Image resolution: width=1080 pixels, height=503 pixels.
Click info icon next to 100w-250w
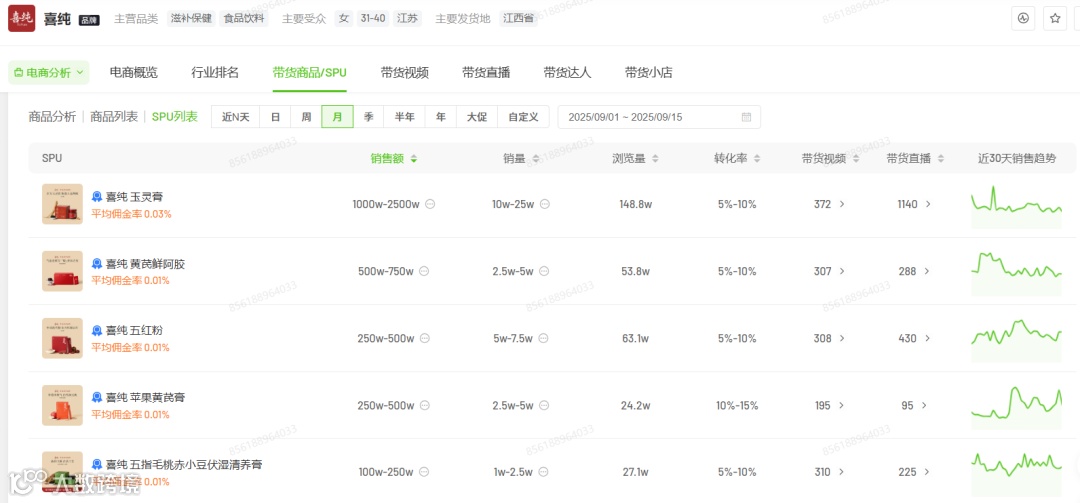[x=424, y=472]
